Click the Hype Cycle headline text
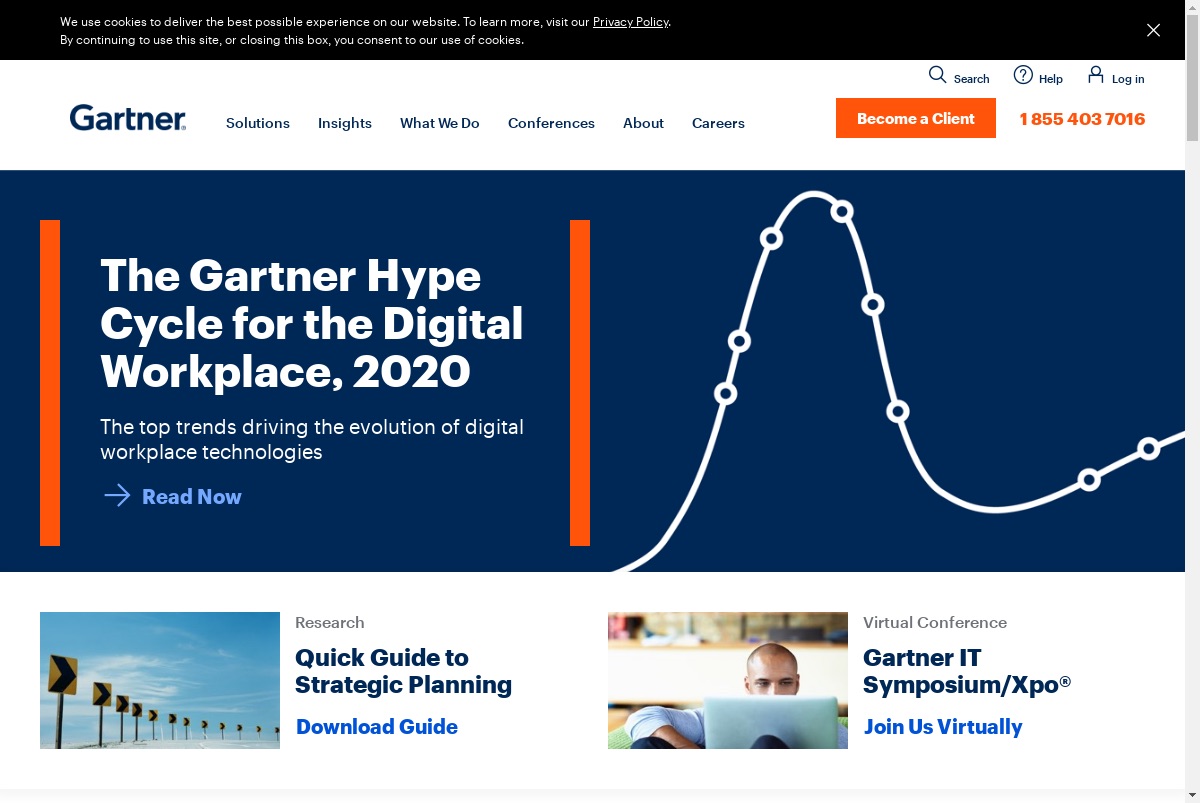The image size is (1200, 803). [312, 323]
